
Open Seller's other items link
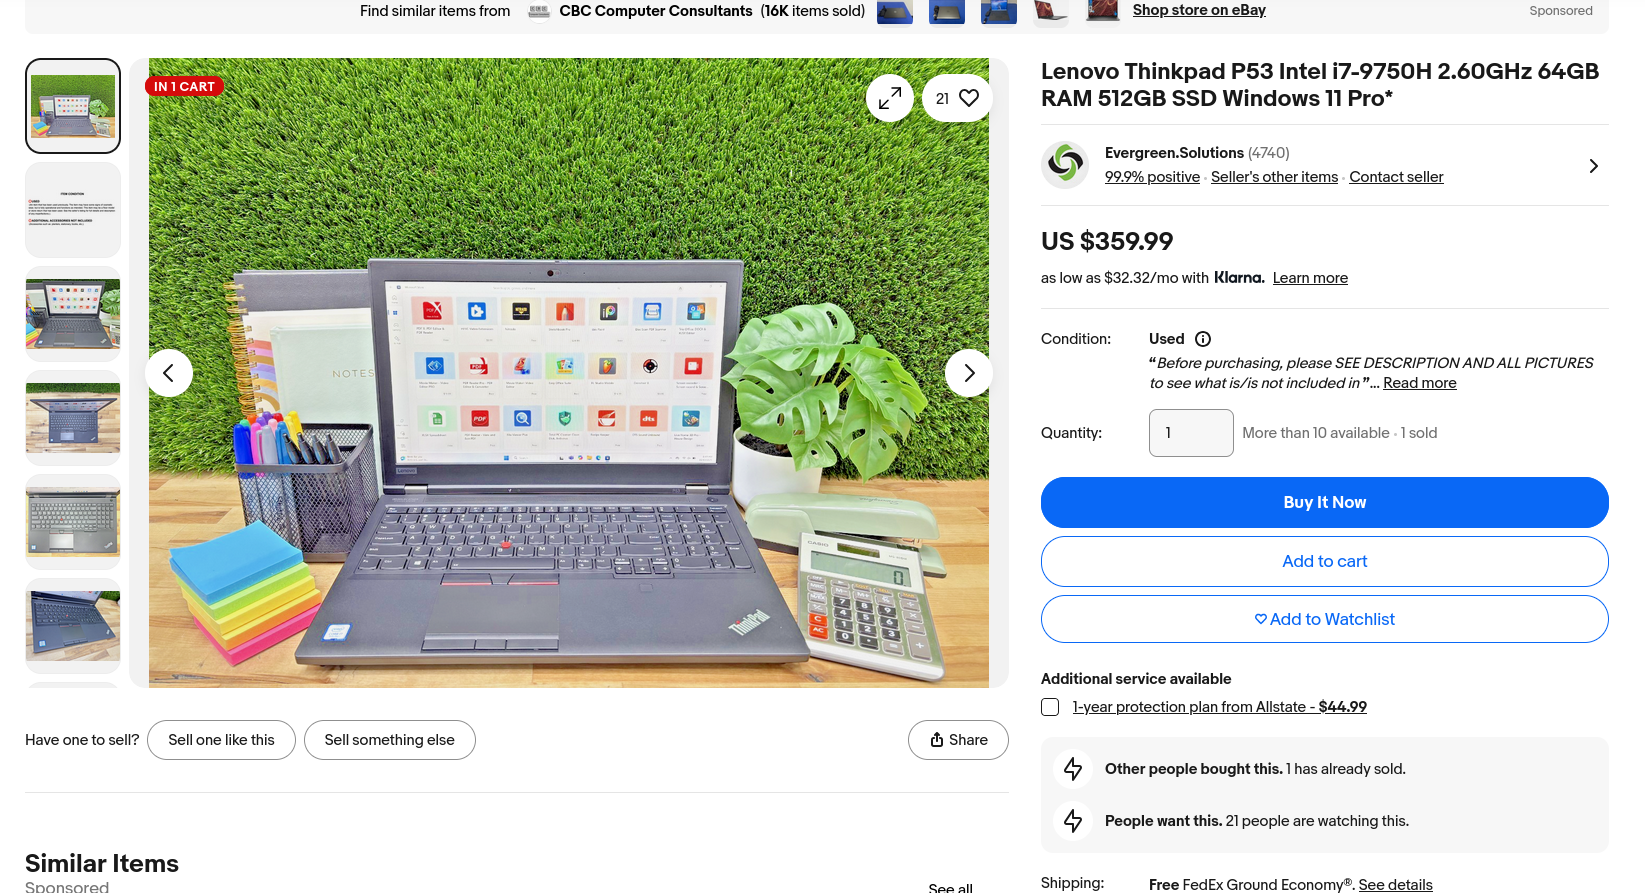(x=1274, y=177)
